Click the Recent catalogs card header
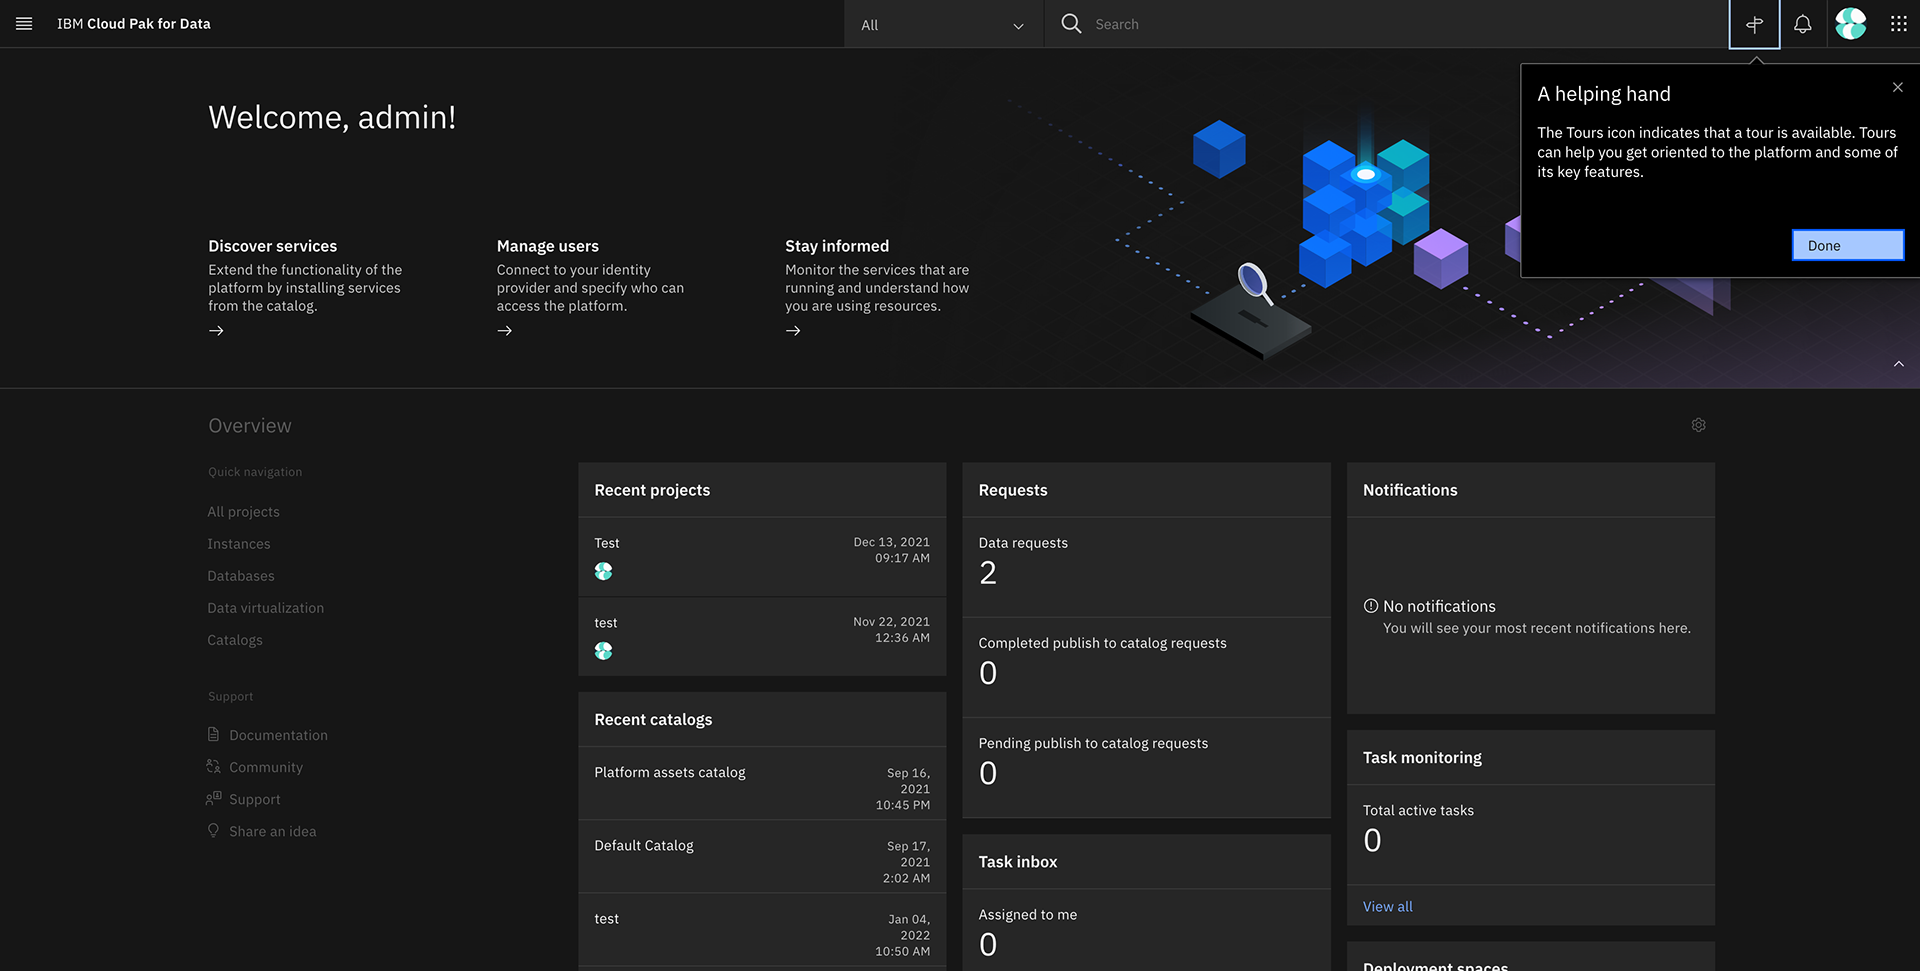The image size is (1920, 971). 762,720
